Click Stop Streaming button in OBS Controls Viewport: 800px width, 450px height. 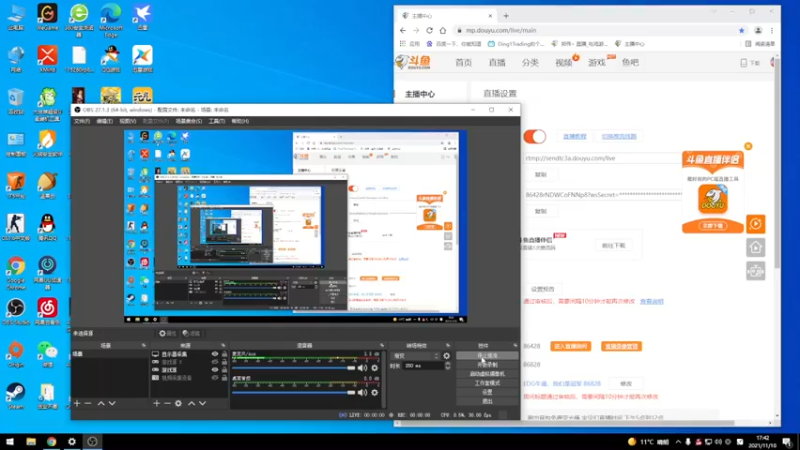pos(487,356)
